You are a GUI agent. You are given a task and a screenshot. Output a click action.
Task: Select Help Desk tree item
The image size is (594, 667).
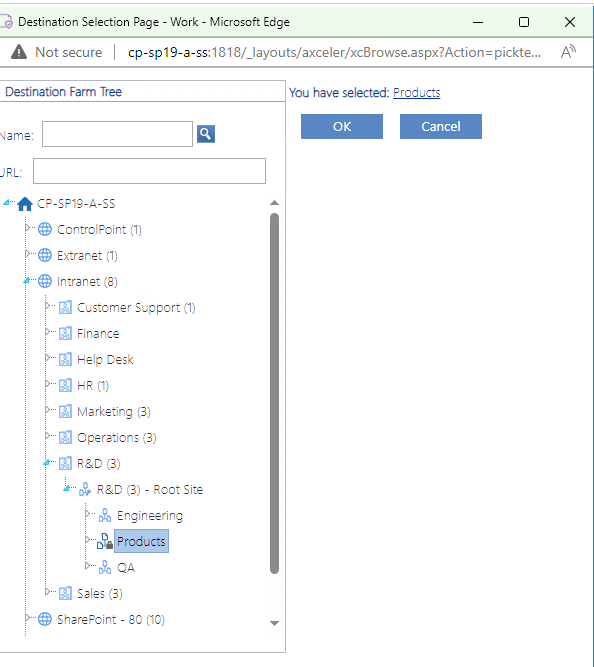click(x=105, y=360)
